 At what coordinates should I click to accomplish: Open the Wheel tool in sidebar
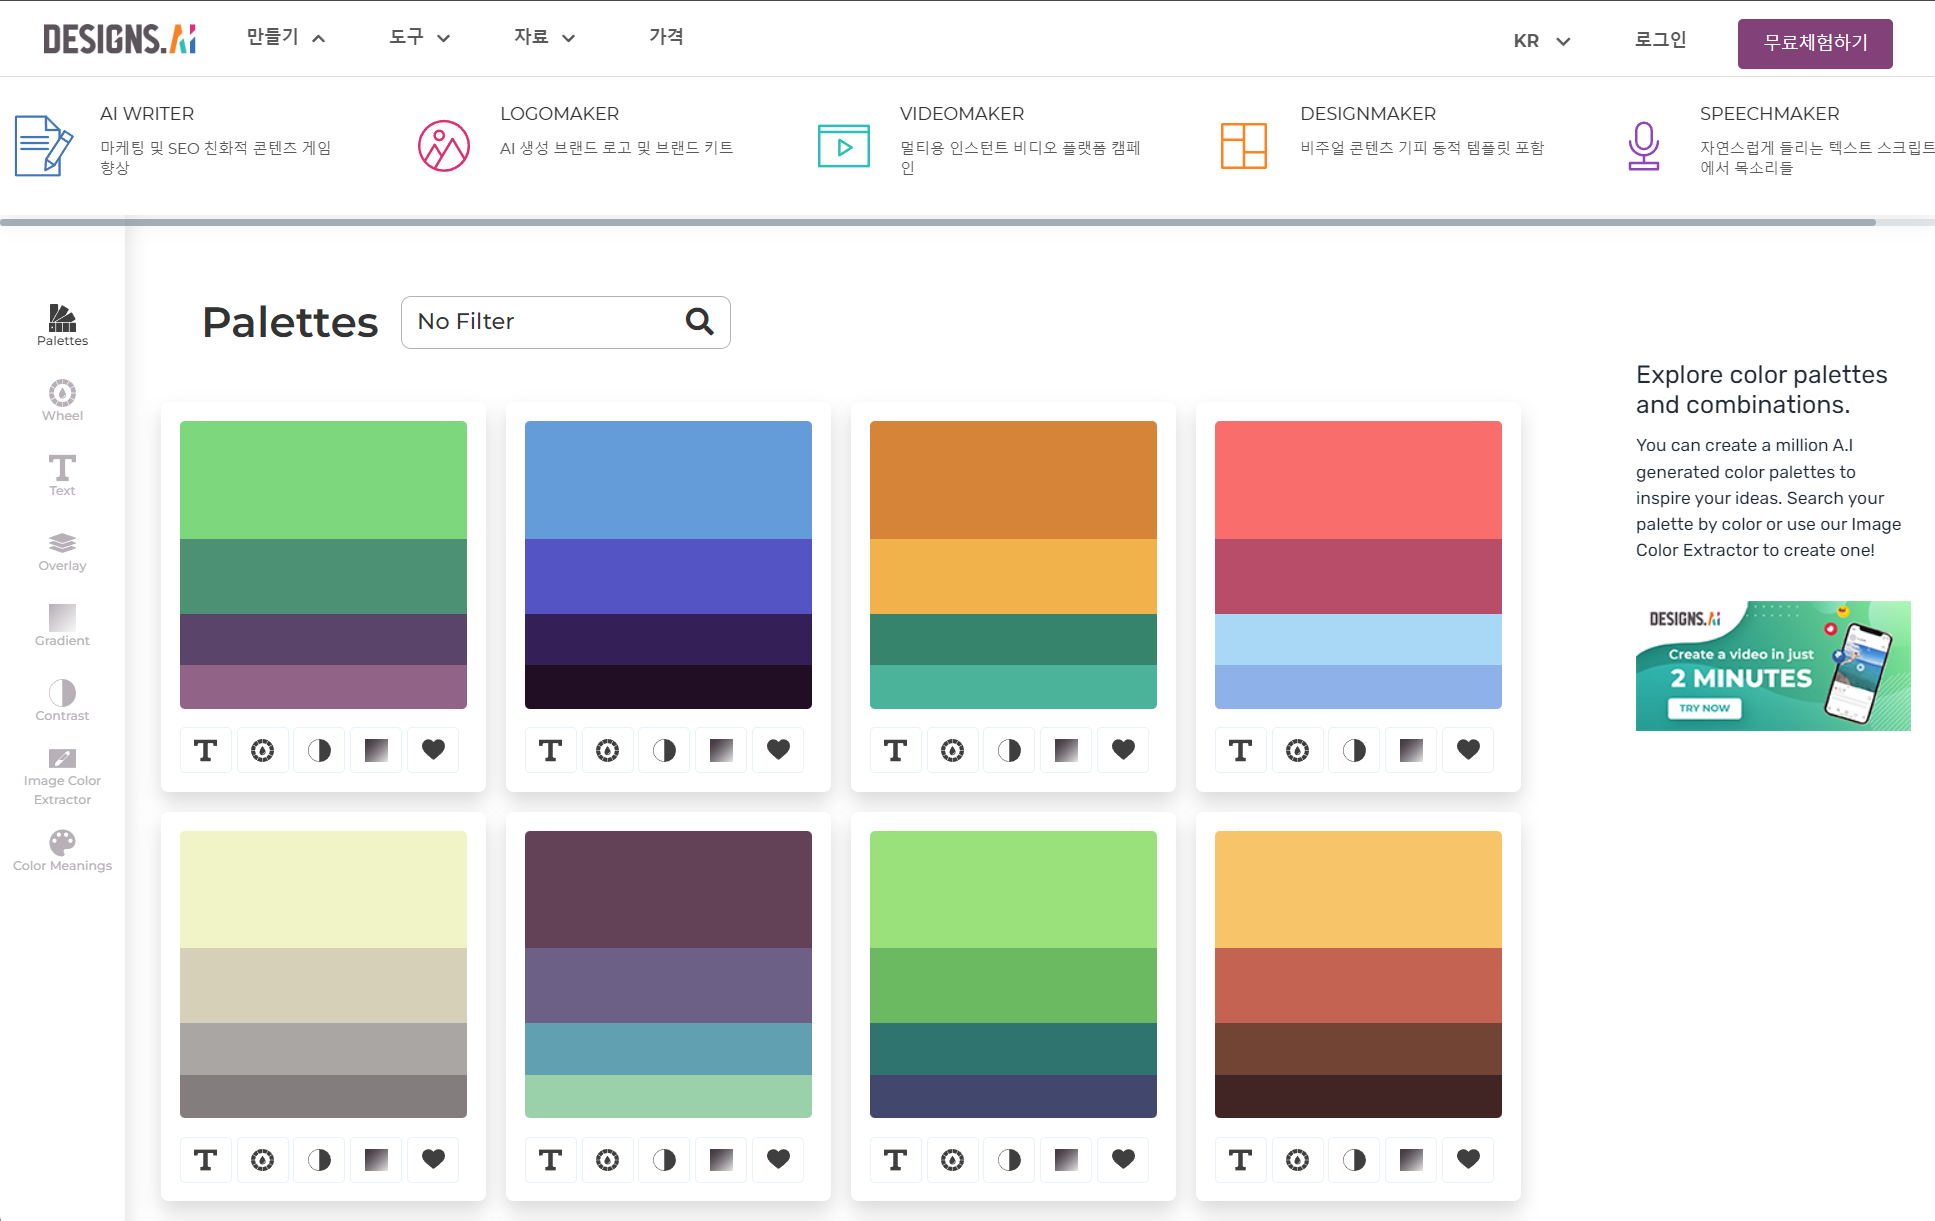(x=62, y=400)
